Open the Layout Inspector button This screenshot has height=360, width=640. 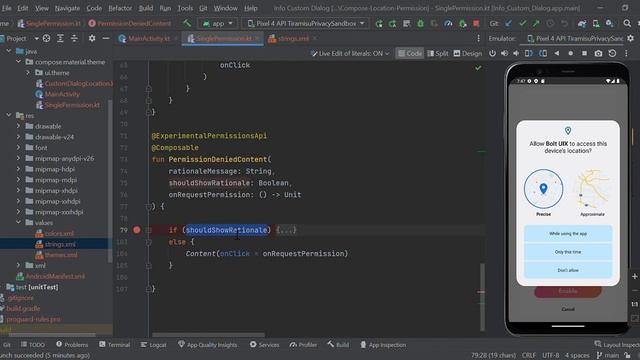point(617,345)
